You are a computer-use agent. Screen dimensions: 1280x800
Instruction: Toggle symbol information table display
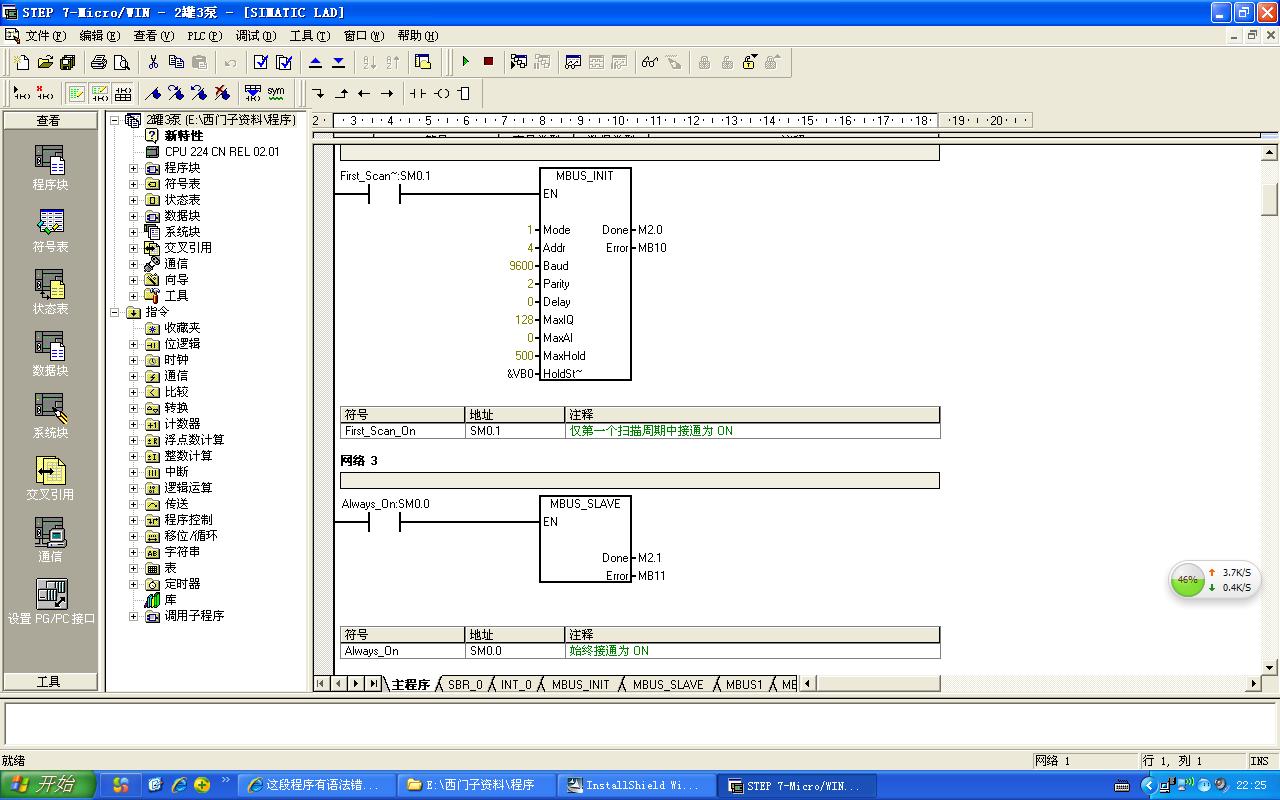coord(123,93)
